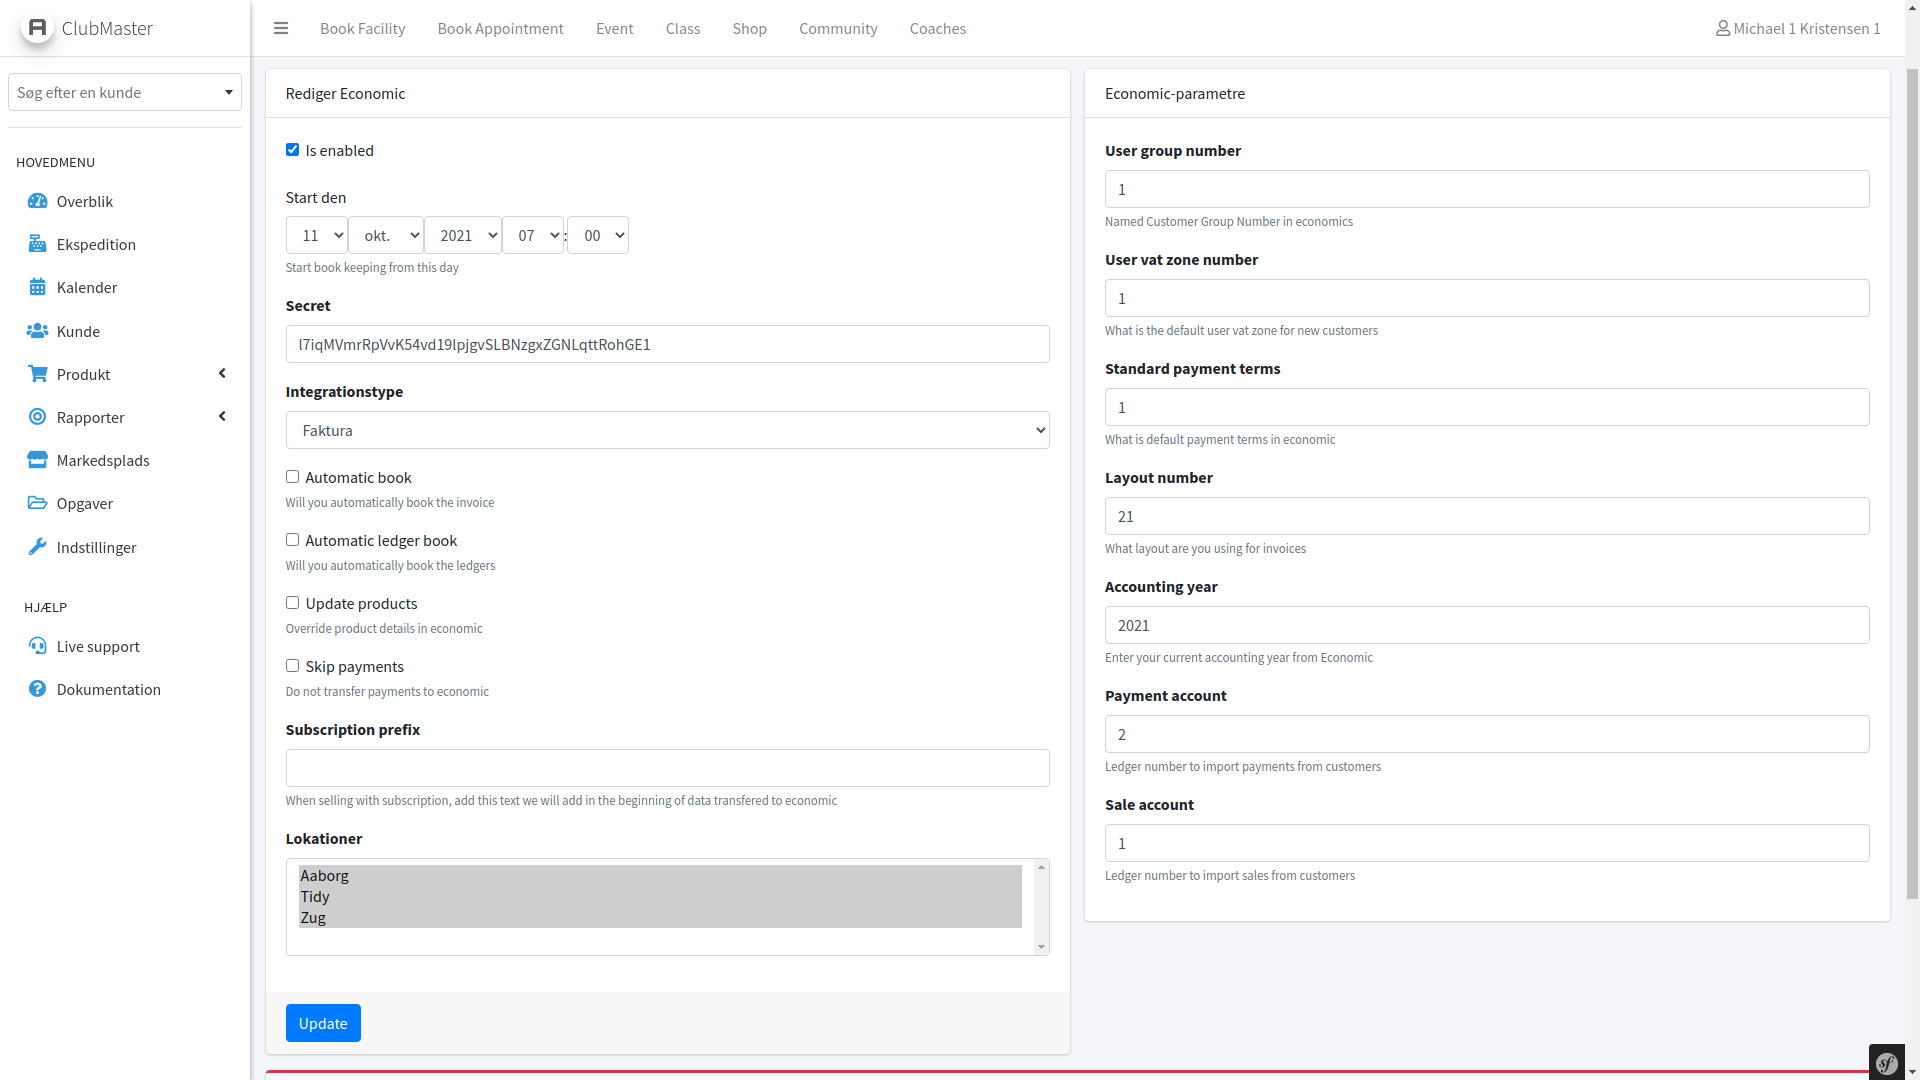The width and height of the screenshot is (1920, 1080).
Task: Uncheck the Is enabled checkbox
Action: click(x=292, y=150)
